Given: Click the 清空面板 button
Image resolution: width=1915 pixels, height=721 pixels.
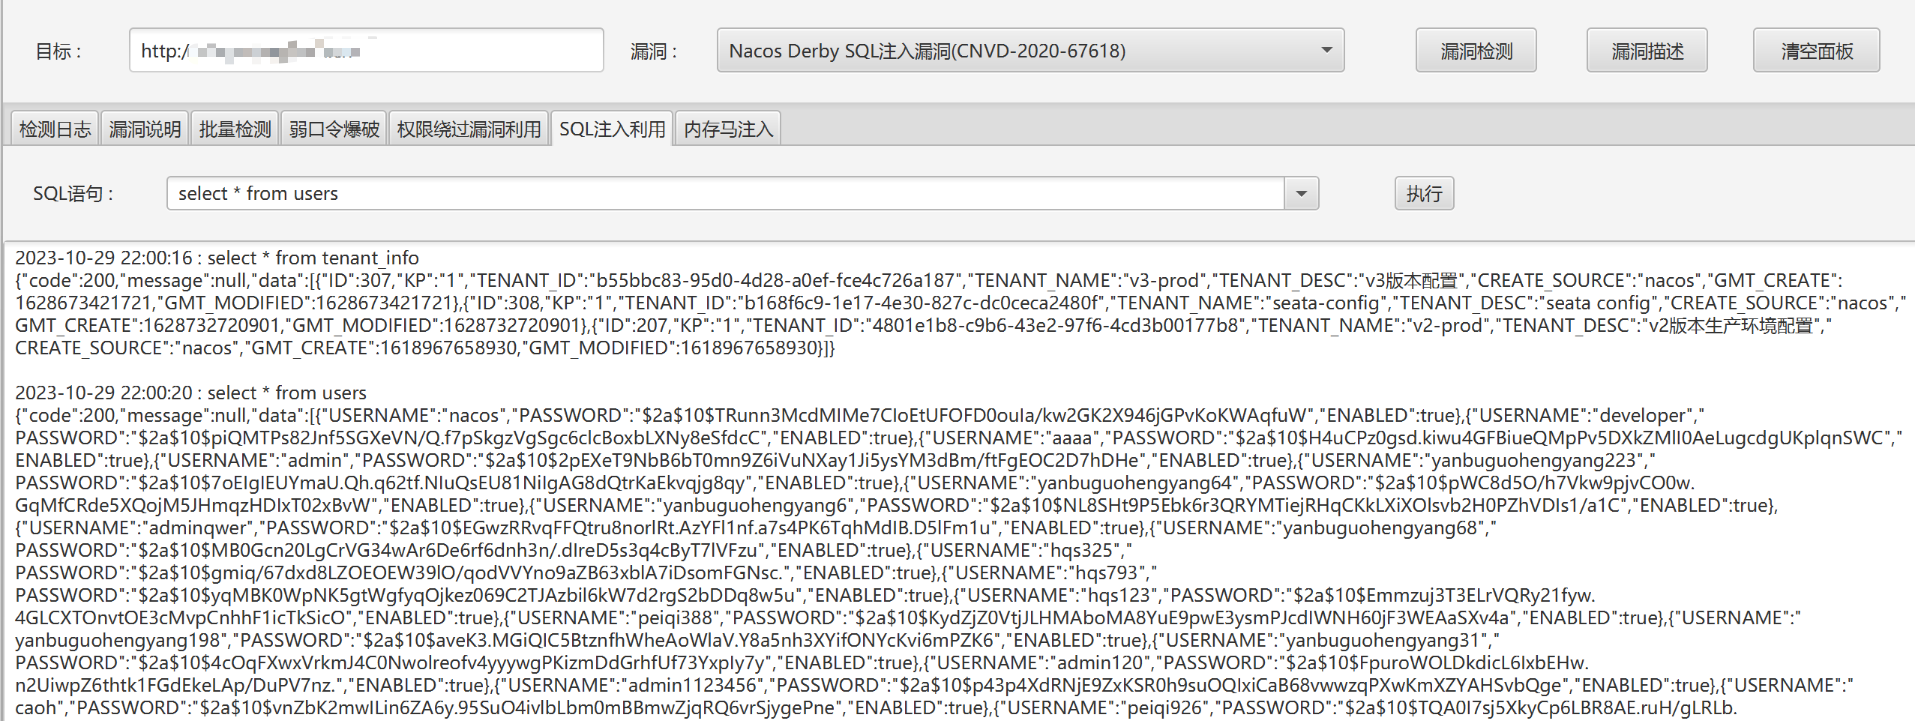Looking at the screenshot, I should (1817, 51).
